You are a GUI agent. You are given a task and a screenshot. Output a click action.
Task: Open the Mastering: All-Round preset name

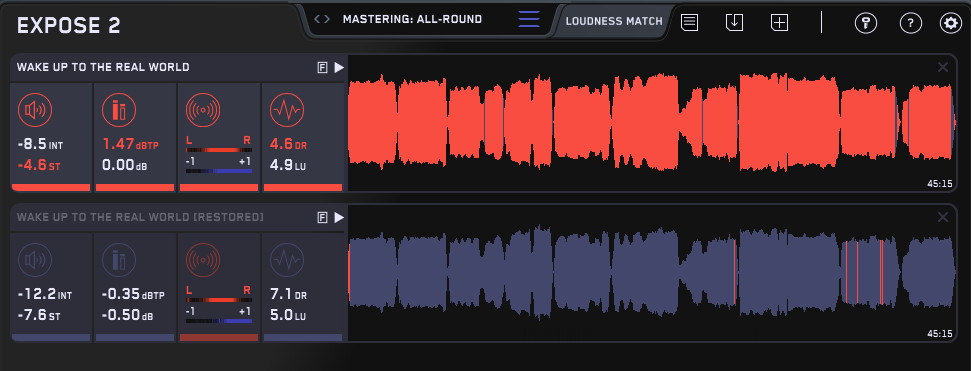coord(412,19)
